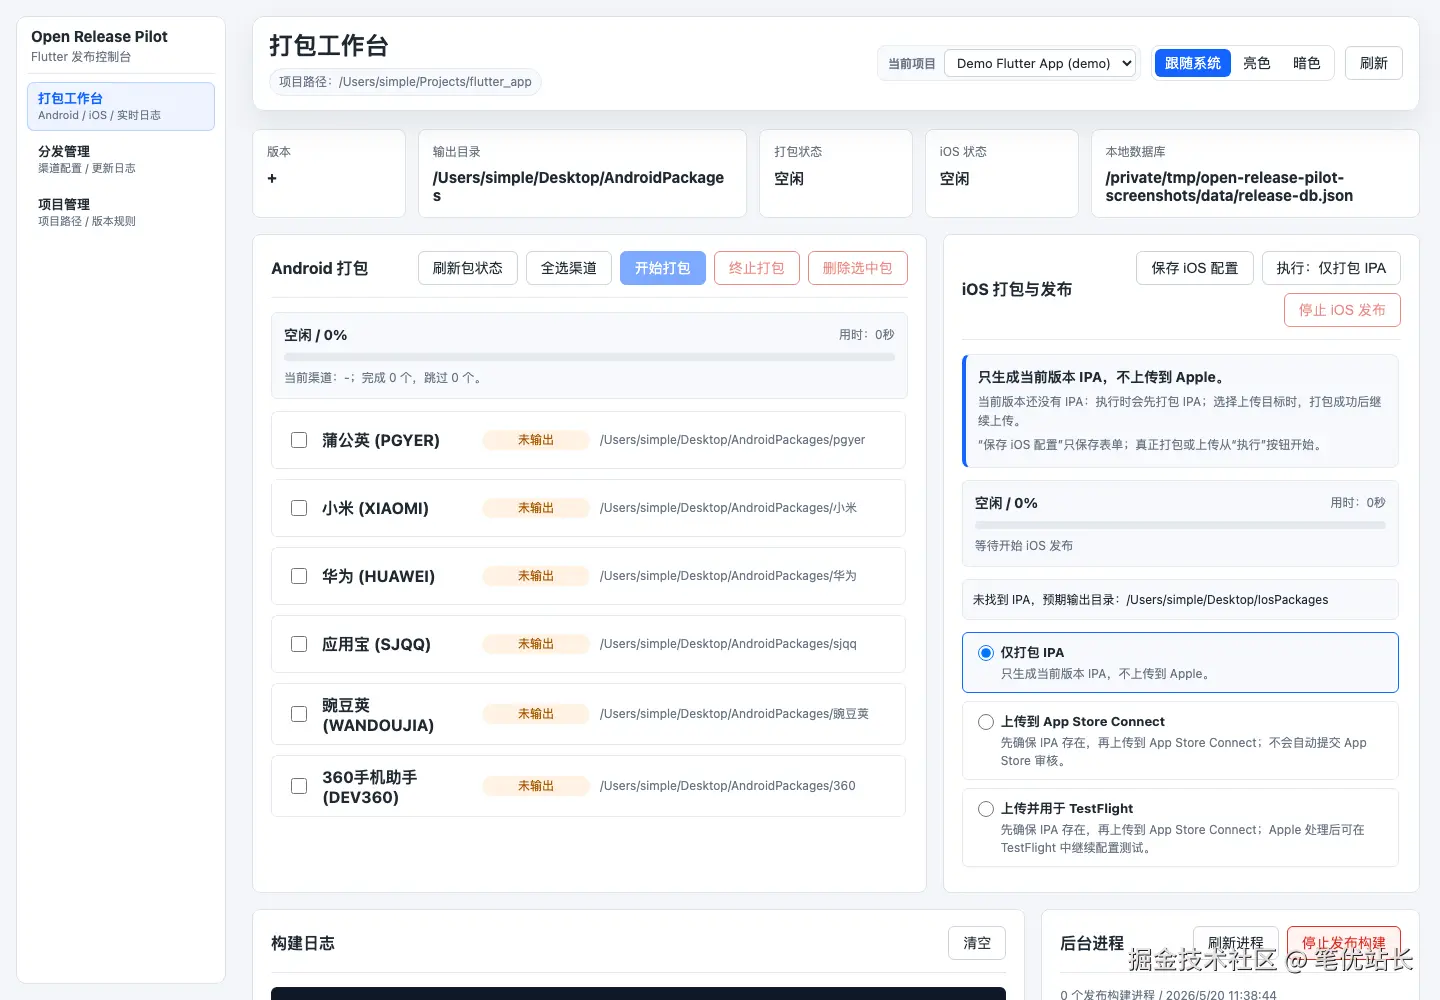
Task: Click the 执行：仅打包 IPA button
Action: [x=1331, y=268]
